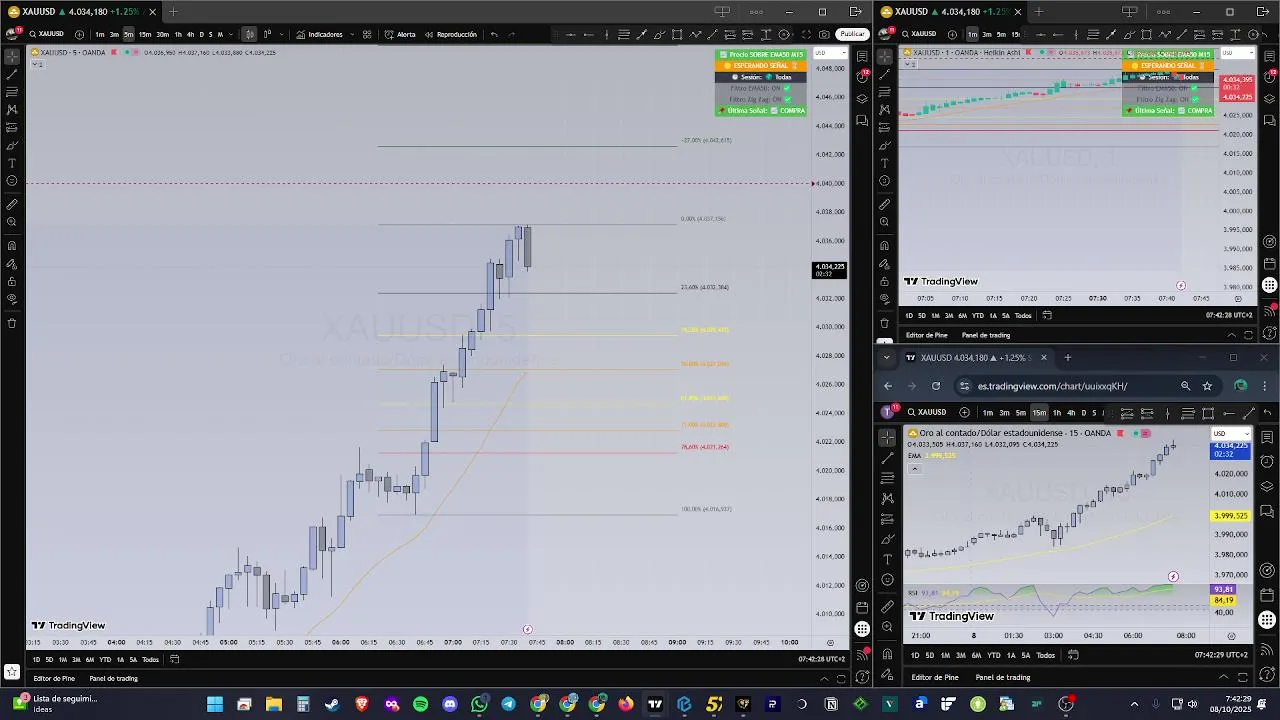Open USD dropdown in top-right chart
1280x720 pixels.
1238,53
